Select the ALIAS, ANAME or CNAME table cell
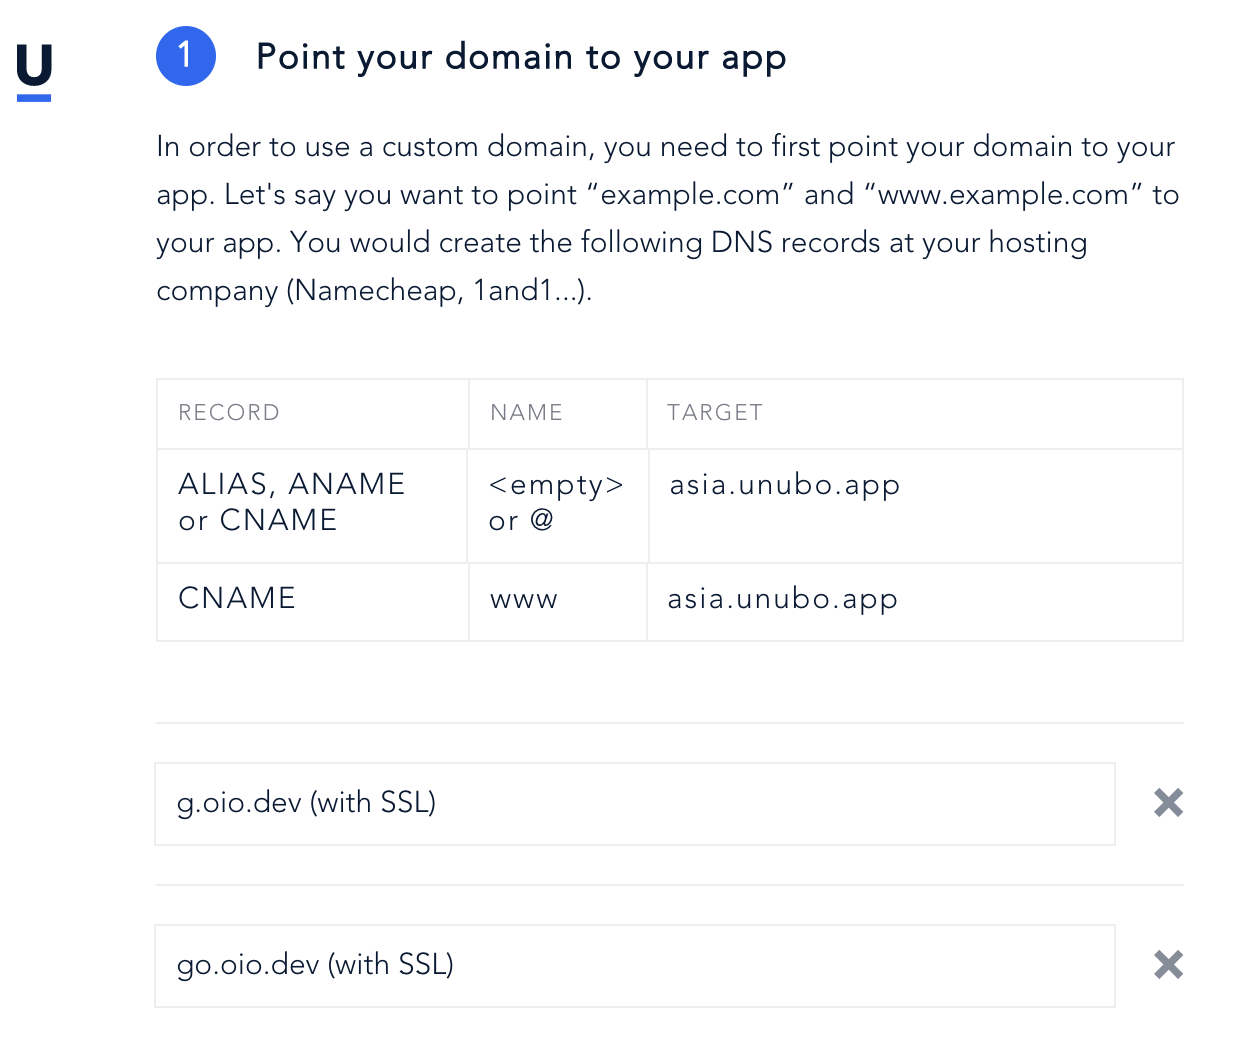 point(291,502)
